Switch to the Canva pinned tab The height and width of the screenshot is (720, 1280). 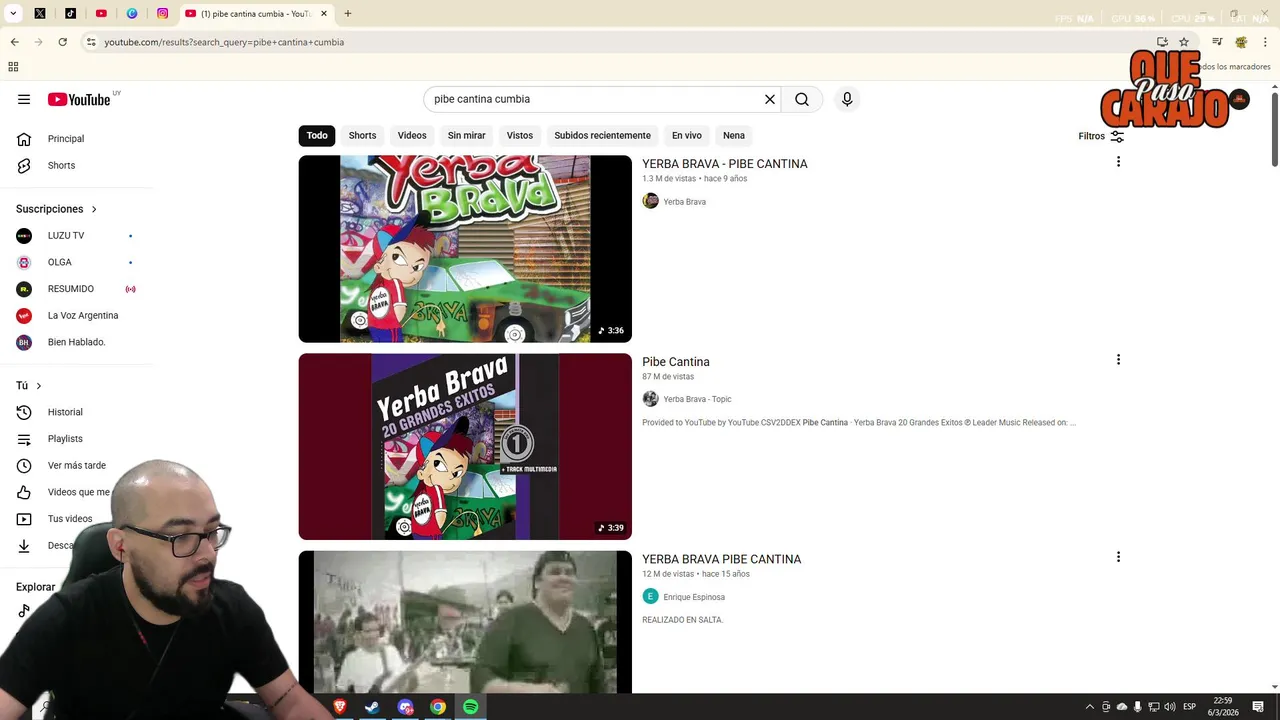[132, 14]
